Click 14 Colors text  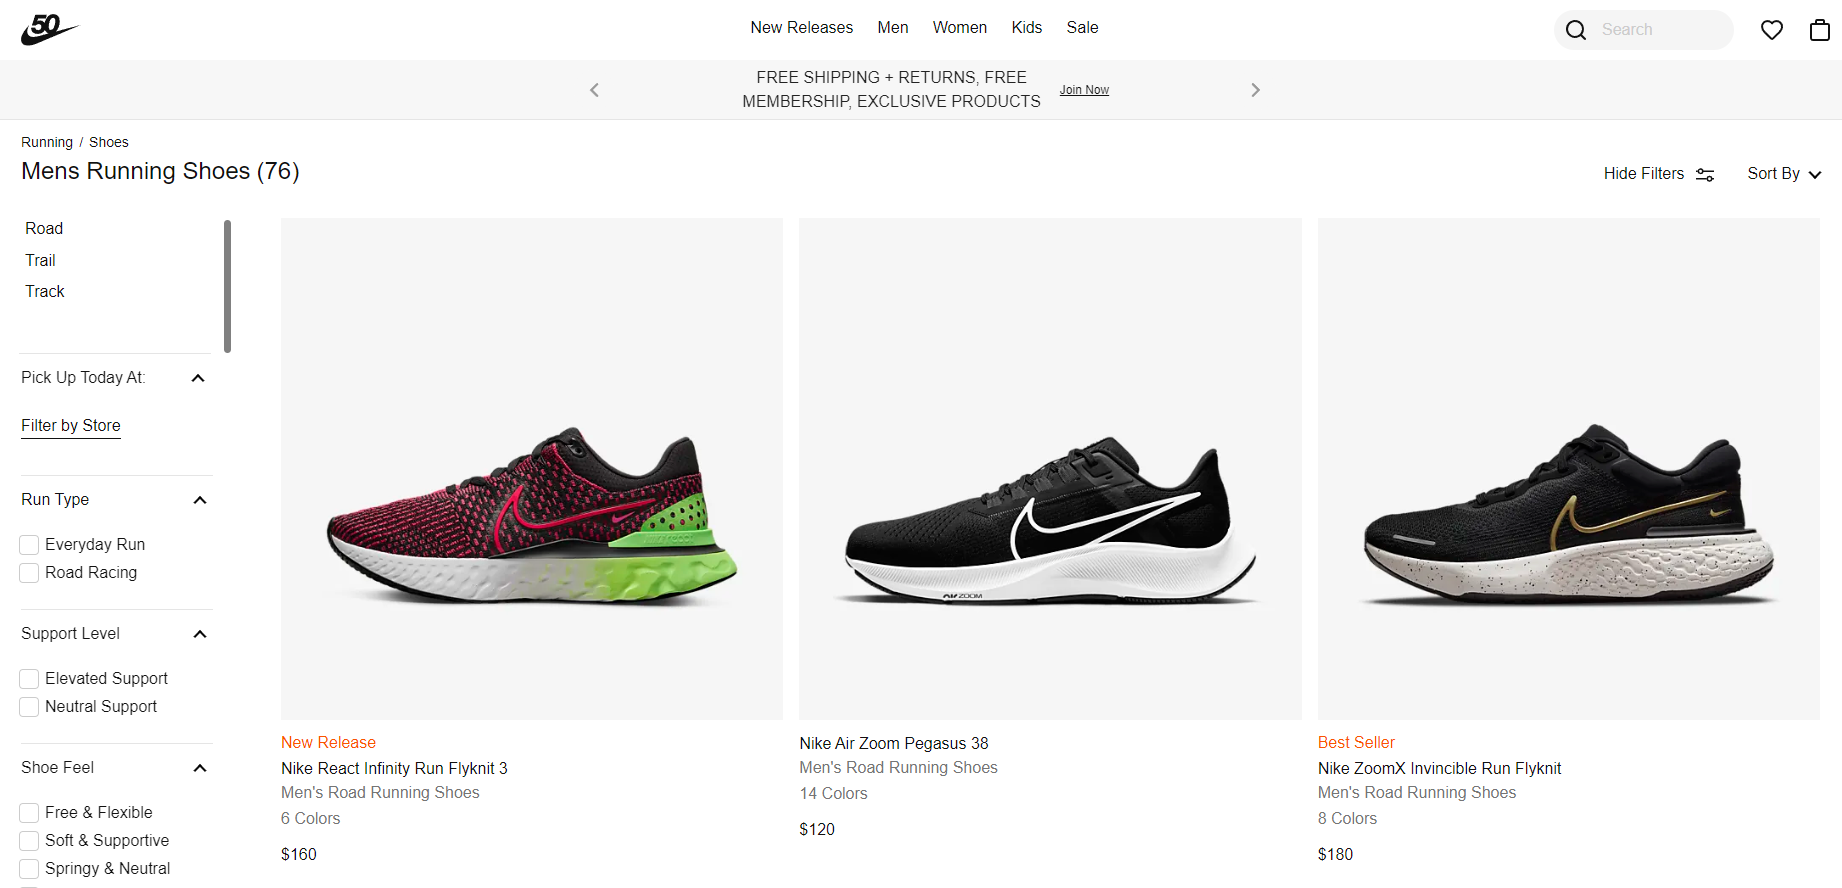tap(833, 794)
